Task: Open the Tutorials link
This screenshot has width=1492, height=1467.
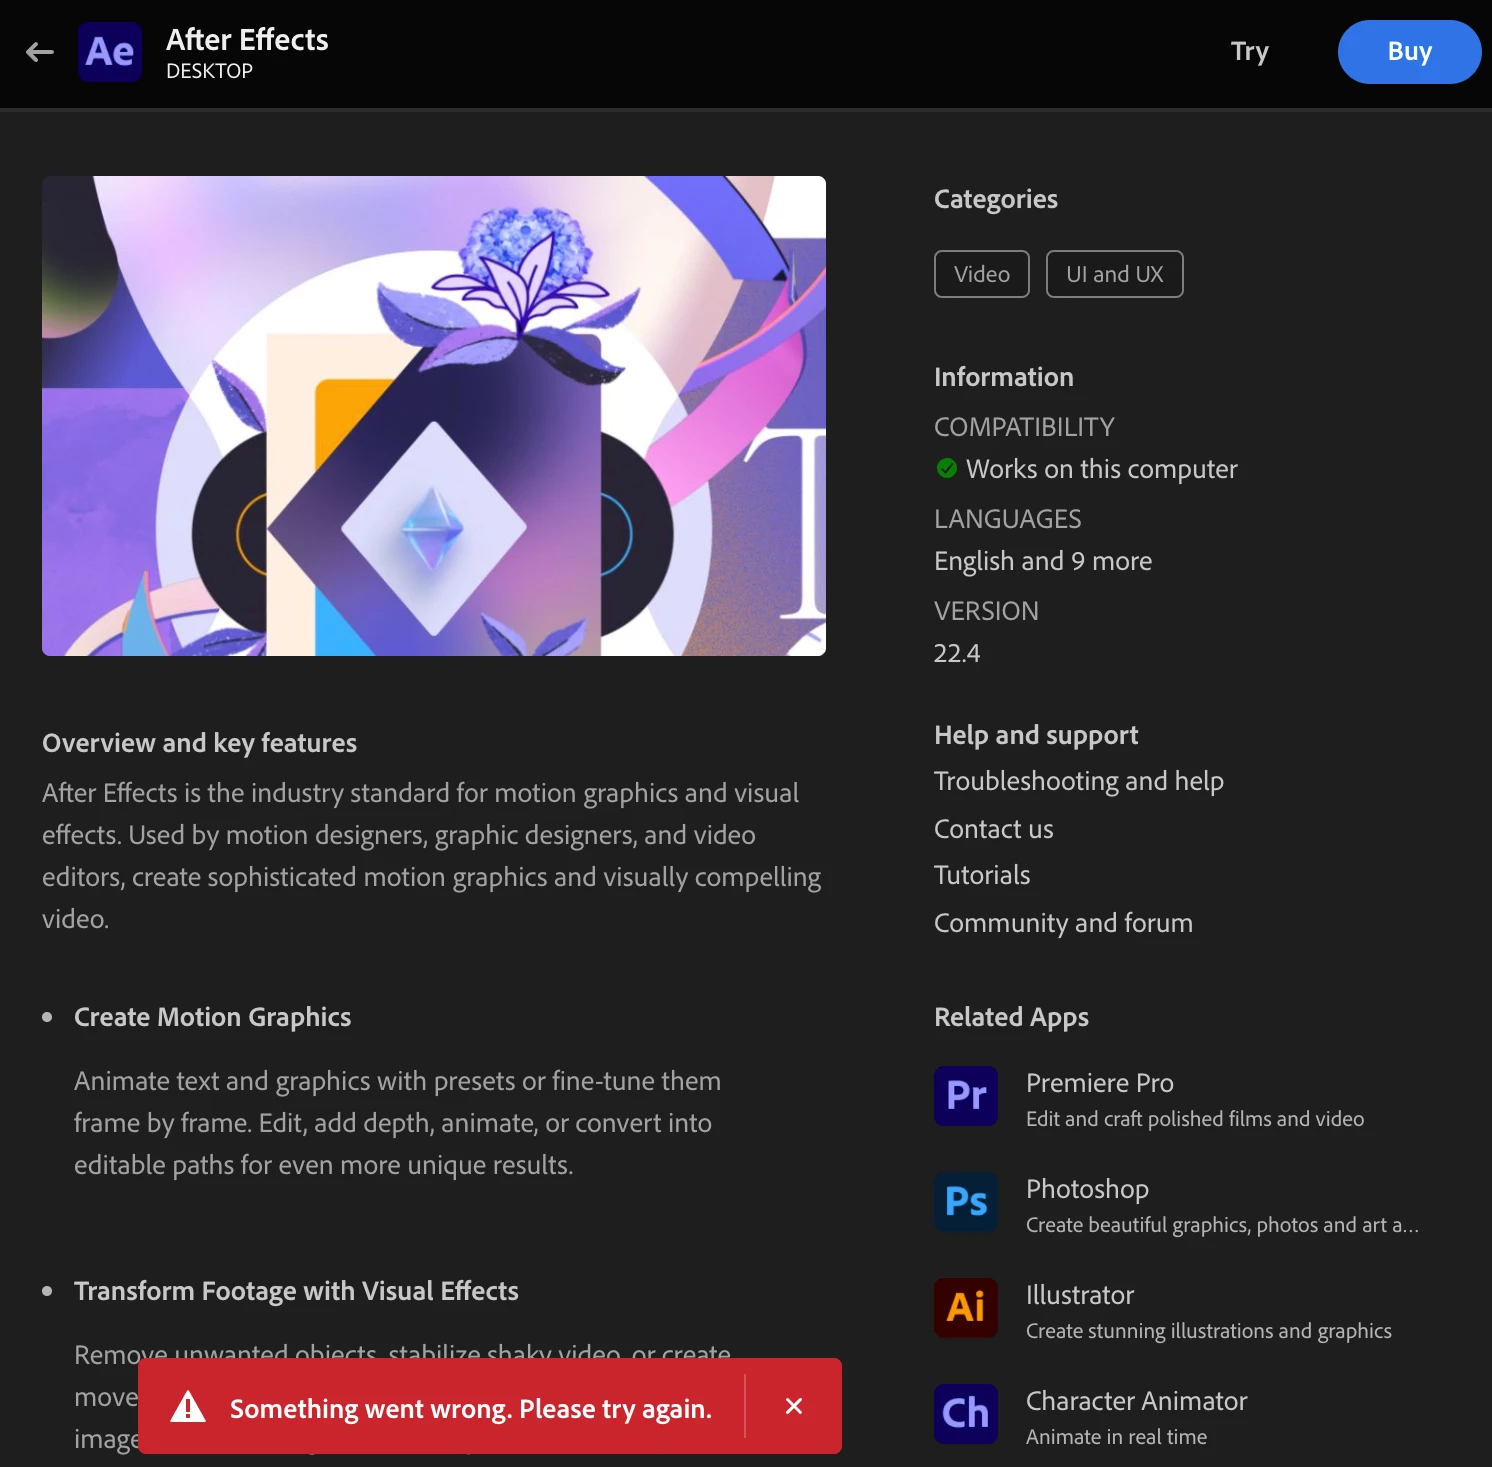Action: [x=982, y=875]
